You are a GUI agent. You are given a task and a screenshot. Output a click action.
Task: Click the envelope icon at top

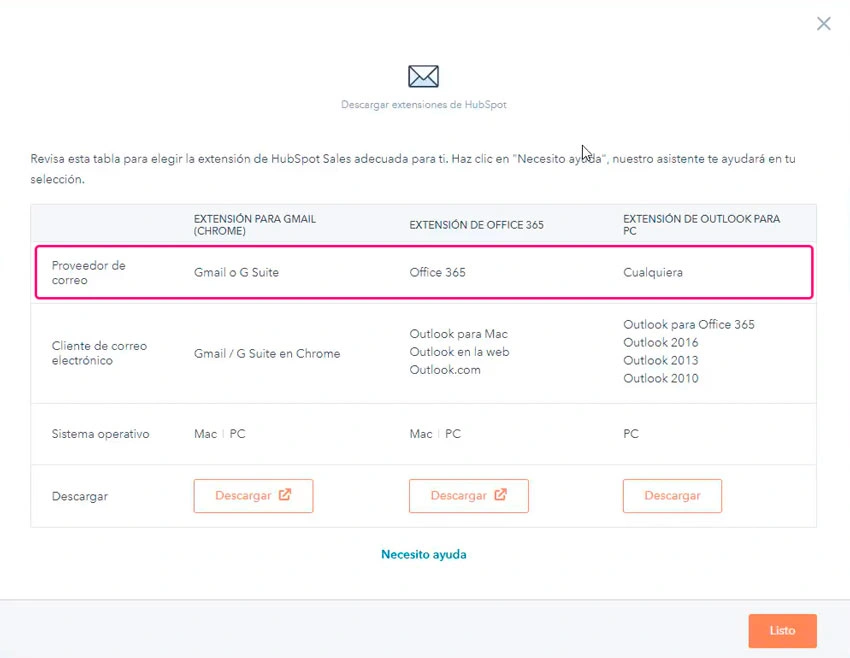click(423, 76)
